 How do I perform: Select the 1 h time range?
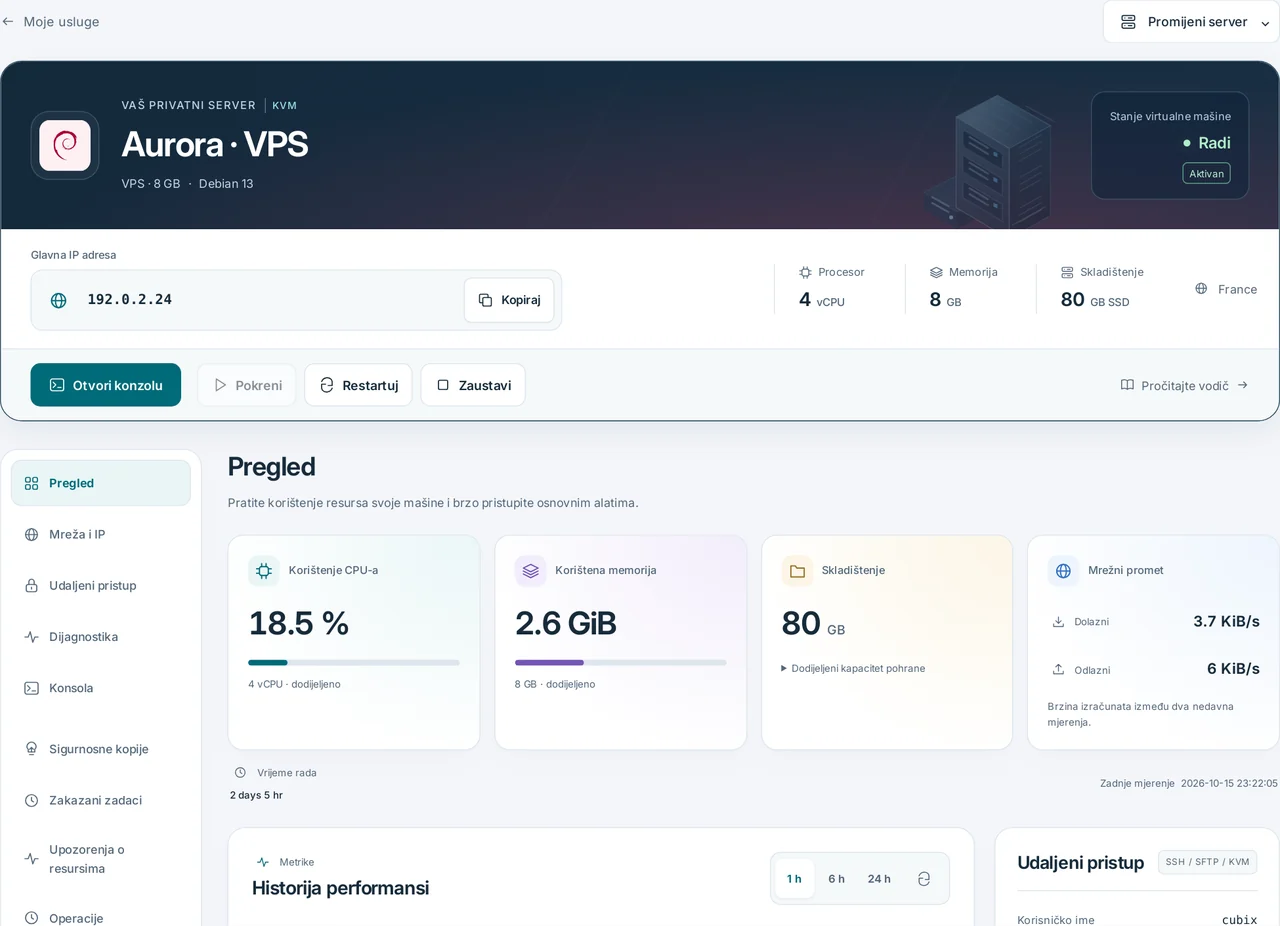(794, 879)
